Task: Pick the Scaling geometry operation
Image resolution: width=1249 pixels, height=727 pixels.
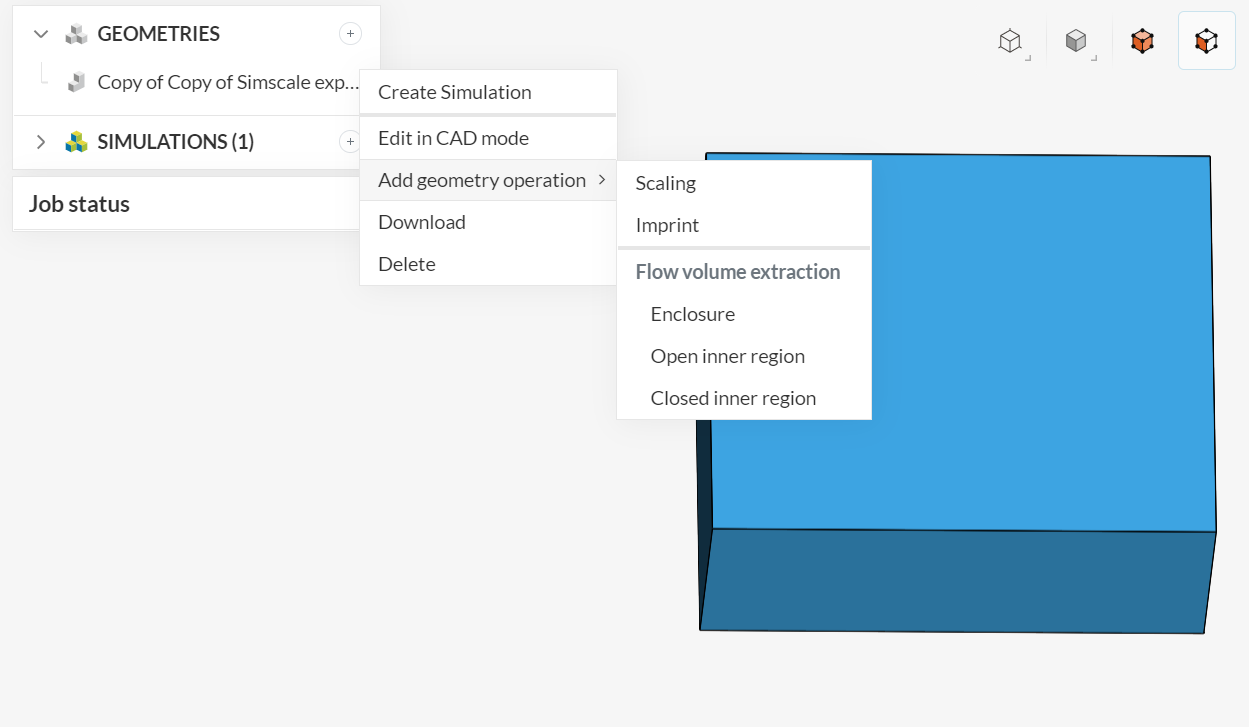Action: click(666, 183)
